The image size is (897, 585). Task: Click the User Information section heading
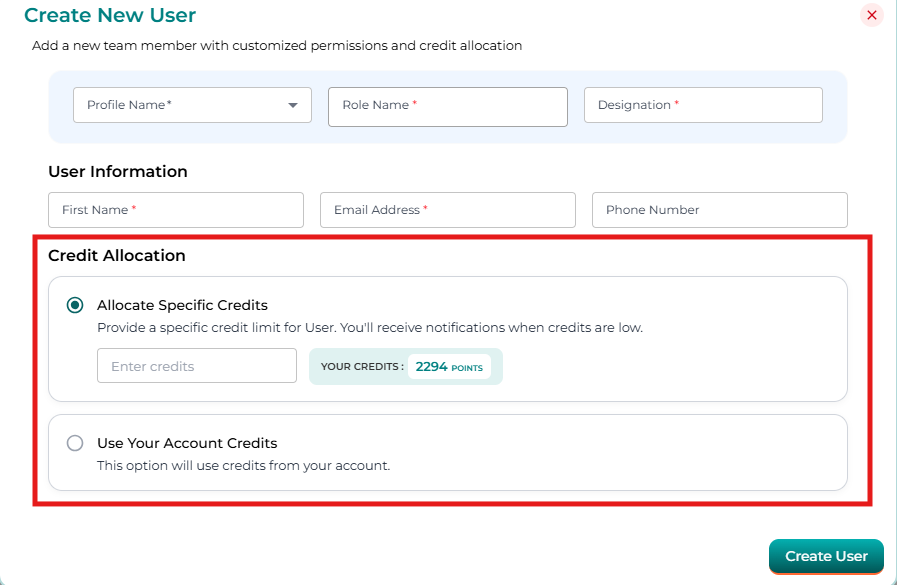(118, 172)
